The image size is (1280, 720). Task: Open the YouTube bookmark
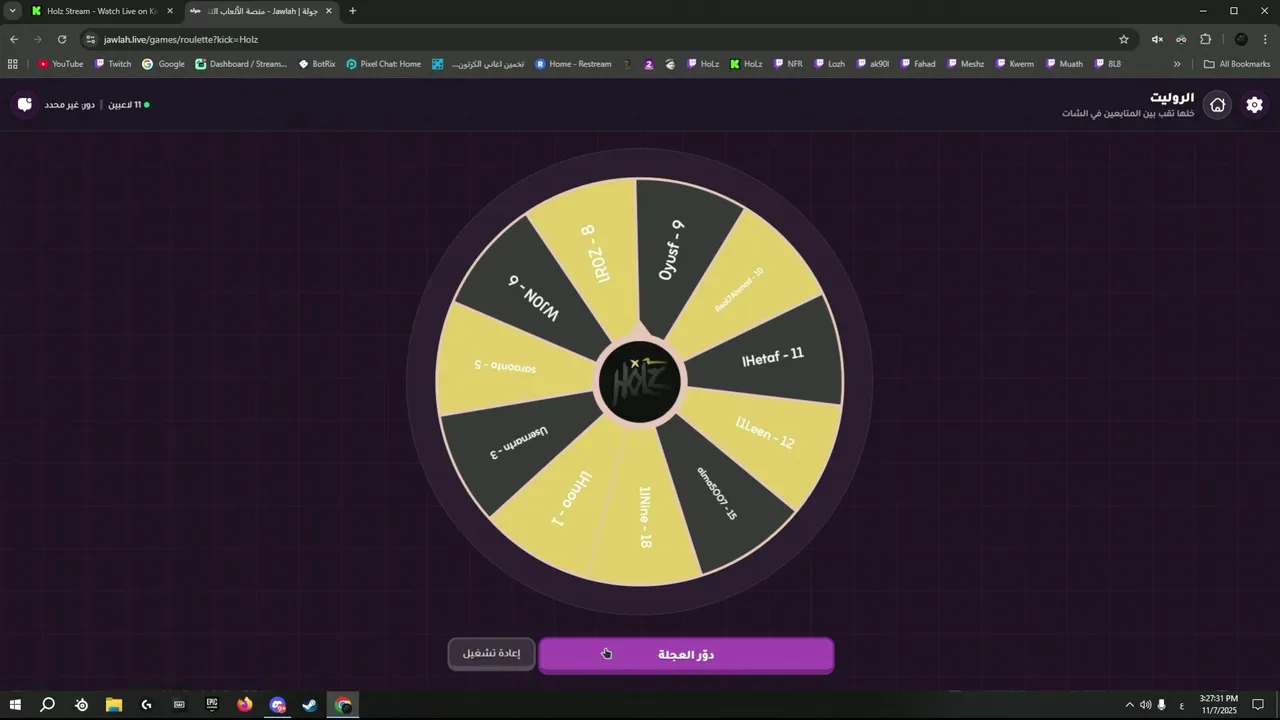[x=60, y=64]
